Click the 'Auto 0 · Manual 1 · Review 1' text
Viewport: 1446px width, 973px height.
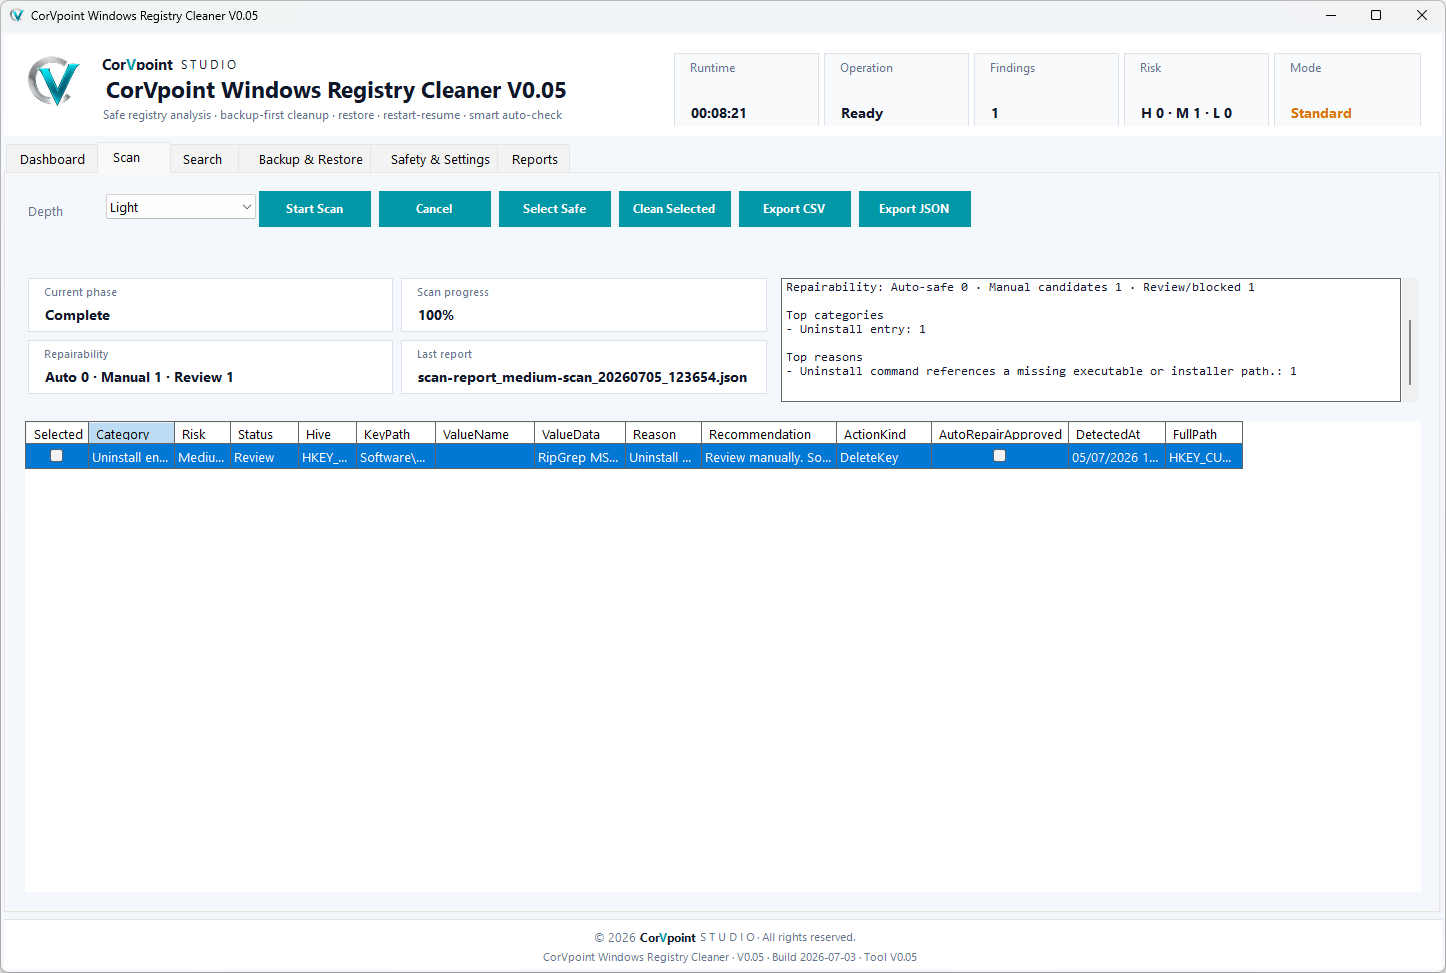139,377
